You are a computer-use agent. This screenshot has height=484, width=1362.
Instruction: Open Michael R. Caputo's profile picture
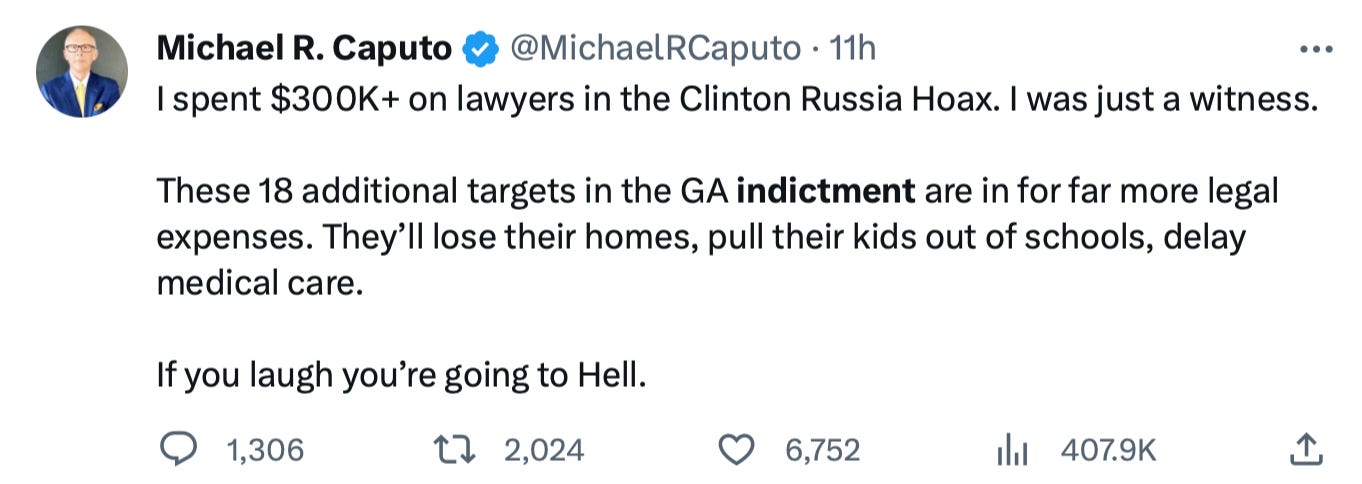pos(82,71)
